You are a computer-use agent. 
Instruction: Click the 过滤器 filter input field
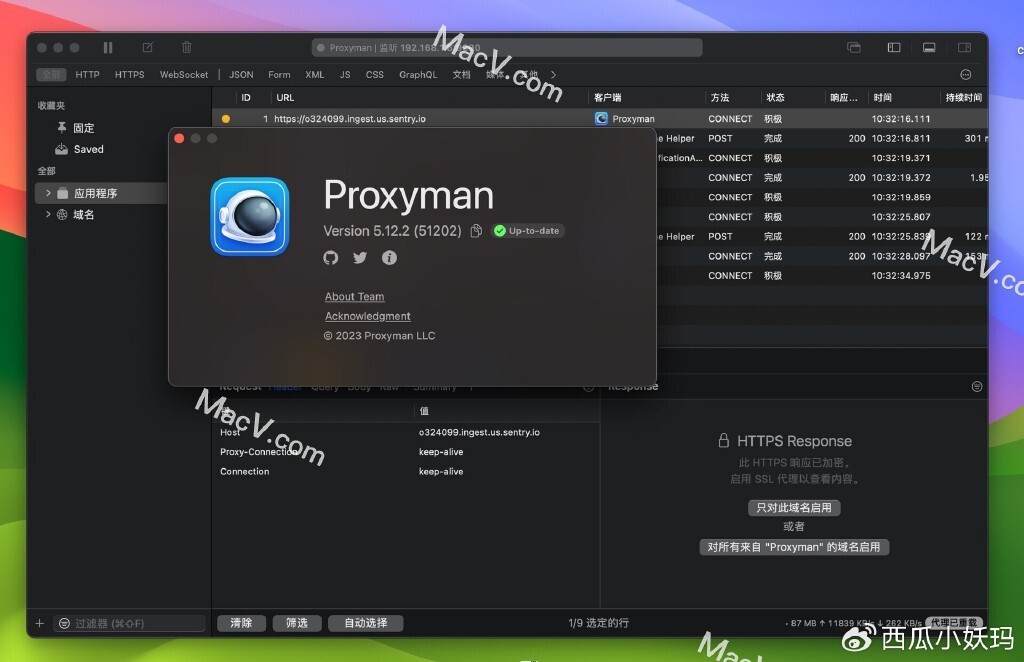[129, 623]
